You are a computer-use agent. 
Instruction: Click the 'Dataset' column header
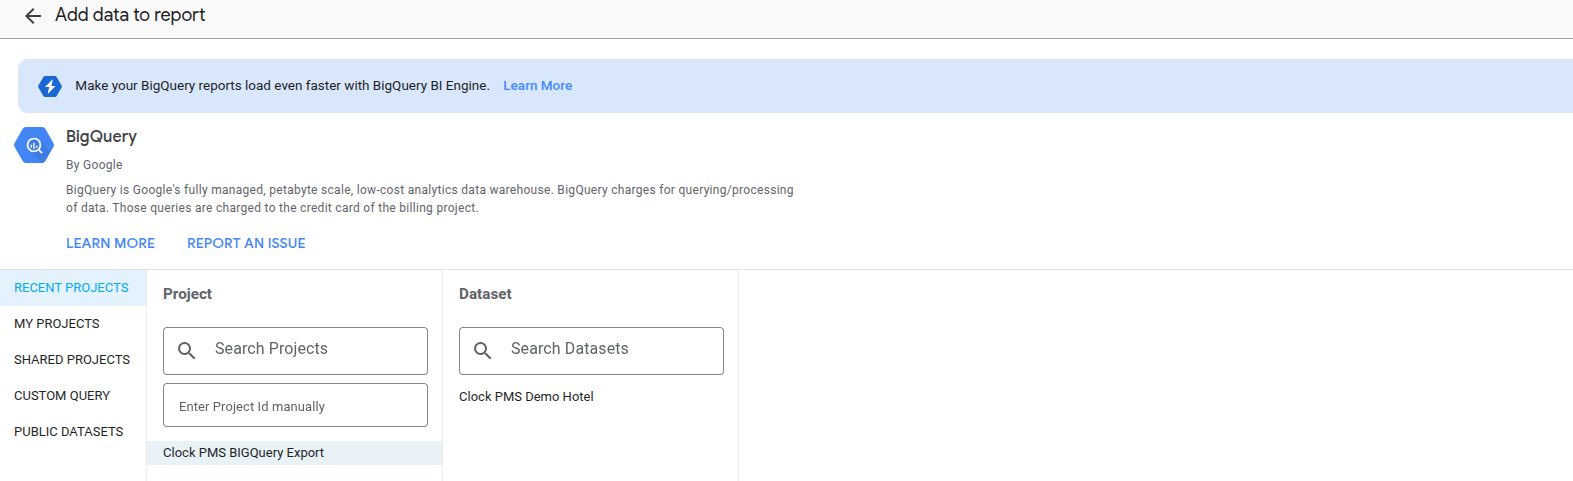click(x=485, y=294)
